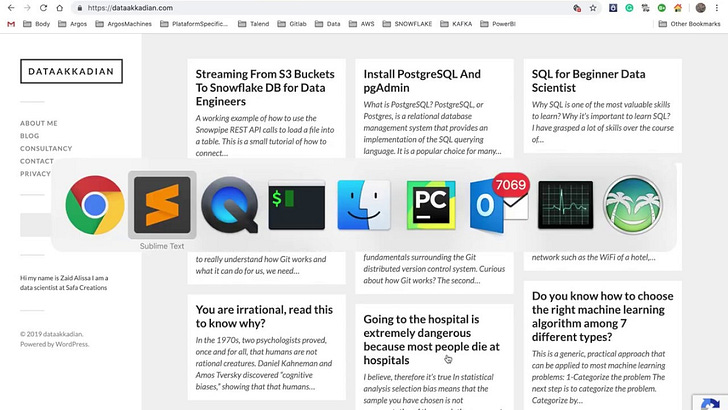The image size is (728, 410).
Task: Open the Gitlab bookmarks folder
Action: [292, 24]
